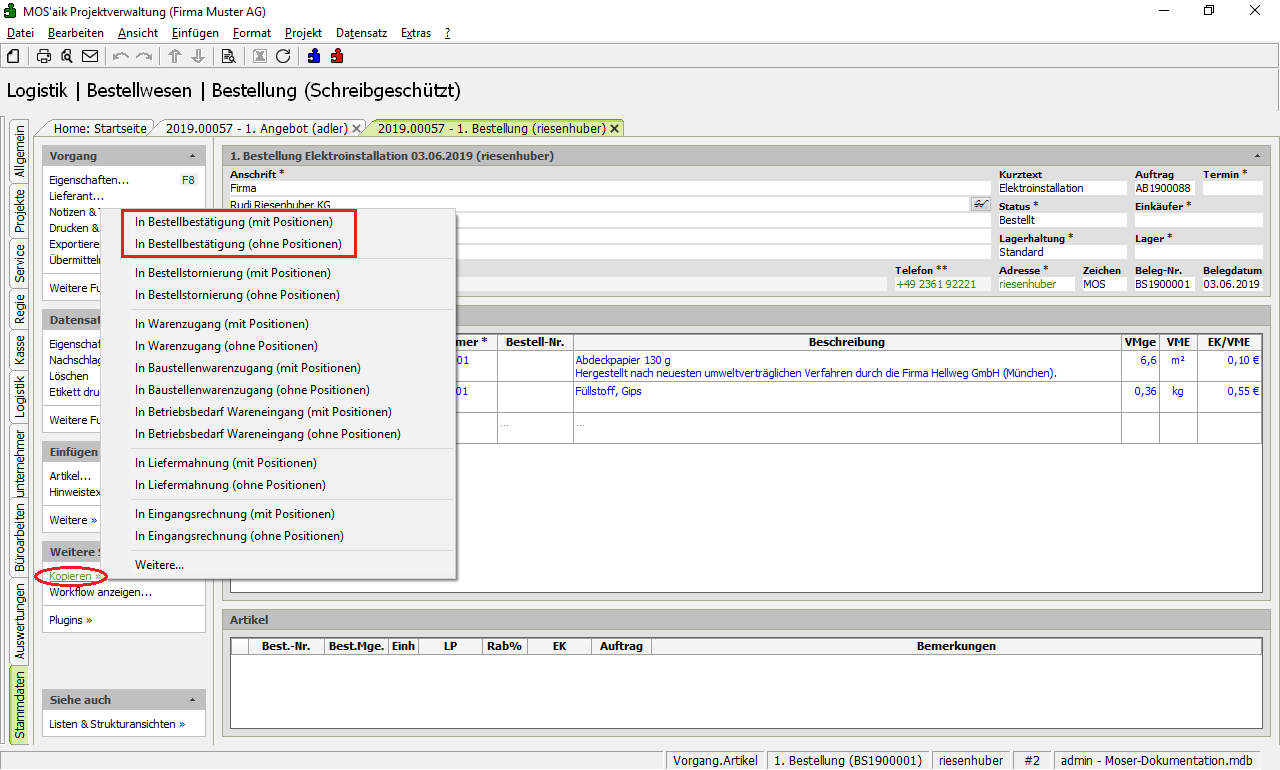Click the Workflow anzeigen link
The width and height of the screenshot is (1280, 770).
(x=100, y=592)
